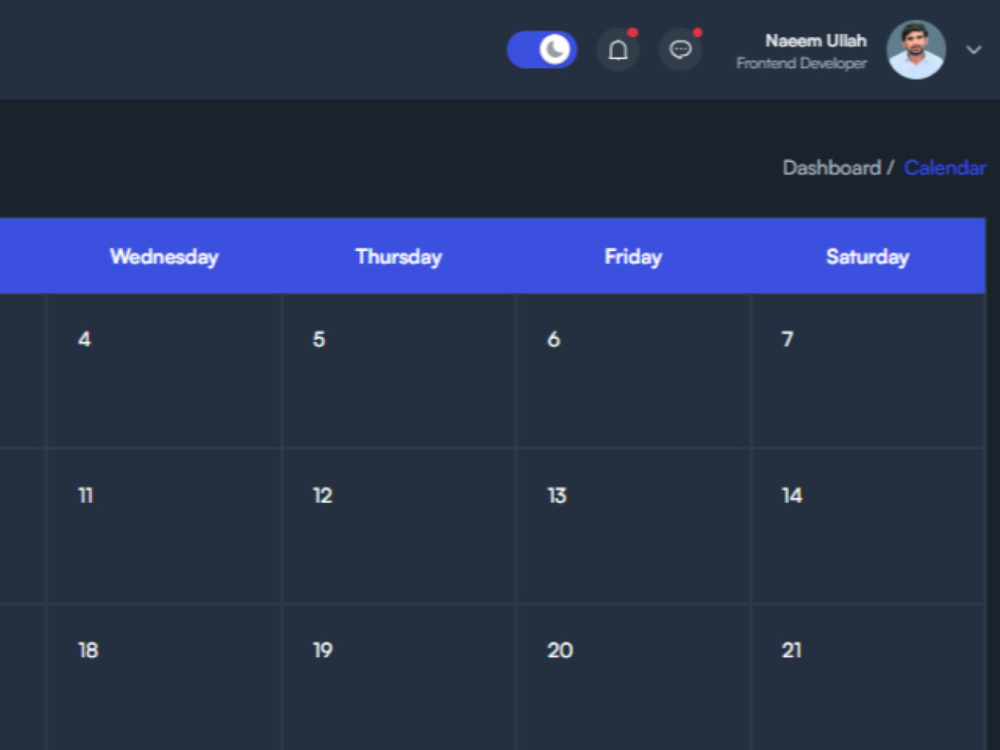Click the Frontend Developer subtitle
This screenshot has width=1000, height=750.
point(802,63)
